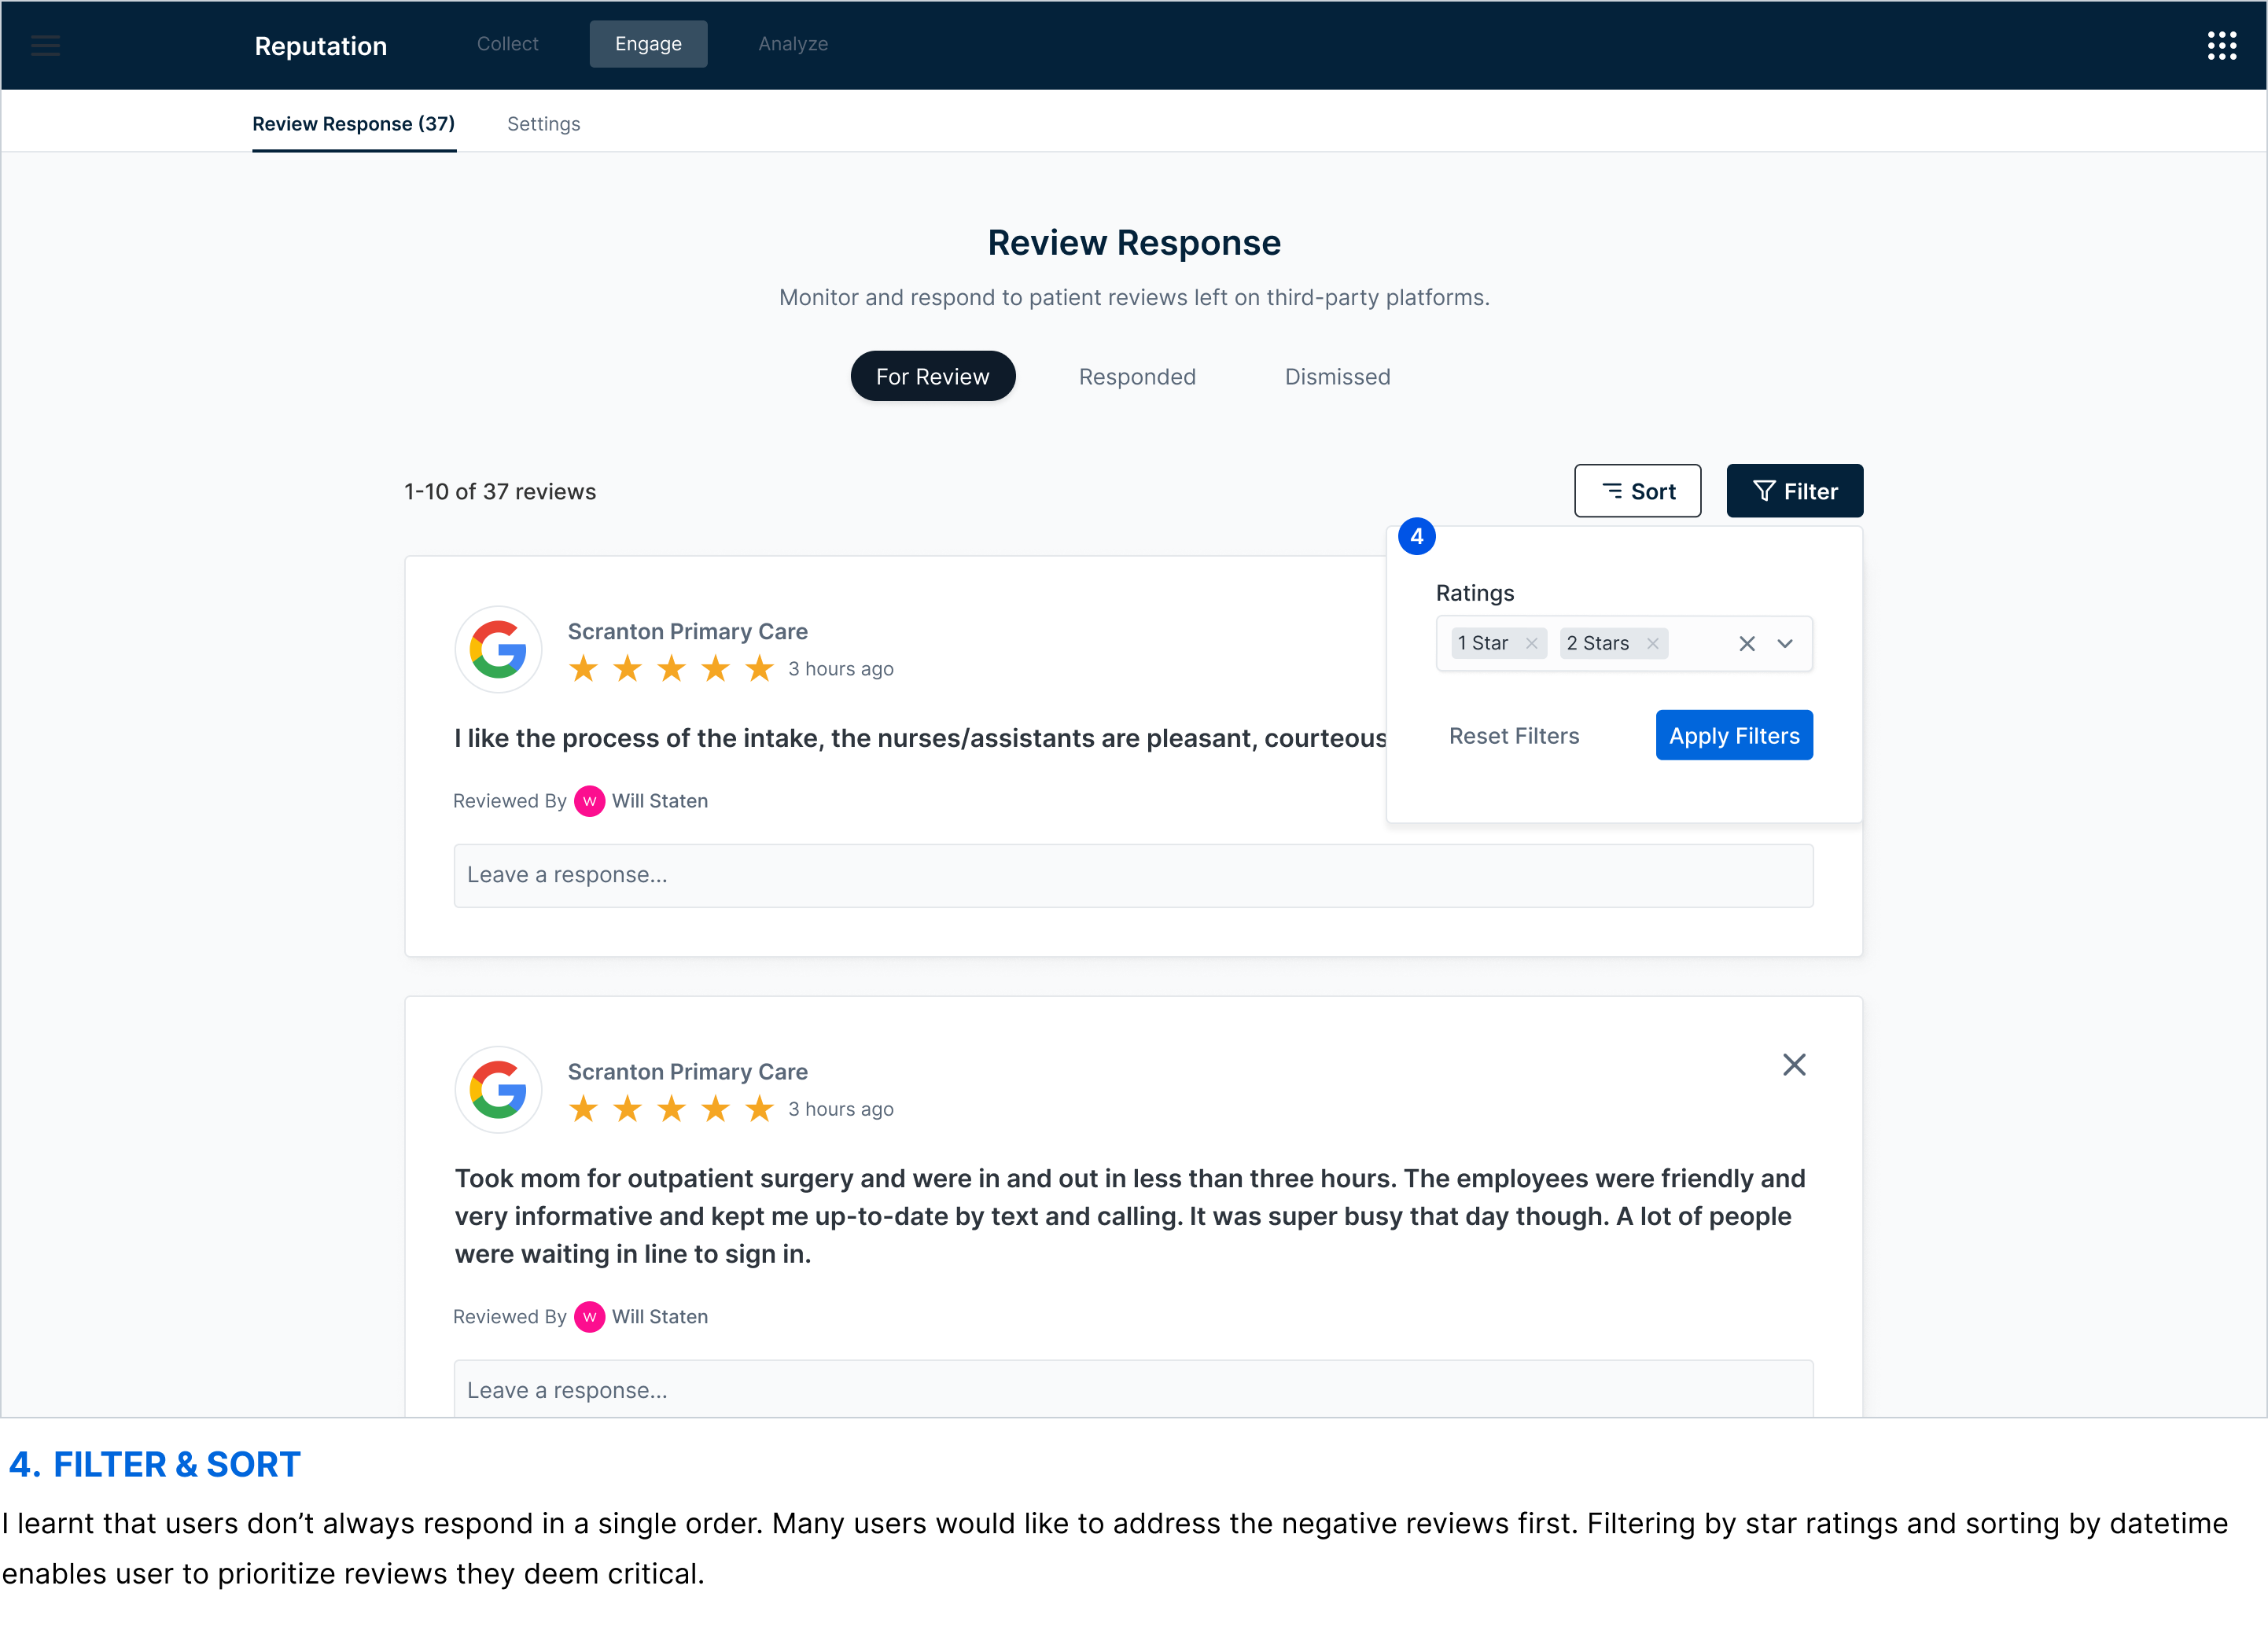Image resolution: width=2268 pixels, height=1648 pixels.
Task: Expand the Ratings dropdown chevron
Action: click(x=1785, y=644)
